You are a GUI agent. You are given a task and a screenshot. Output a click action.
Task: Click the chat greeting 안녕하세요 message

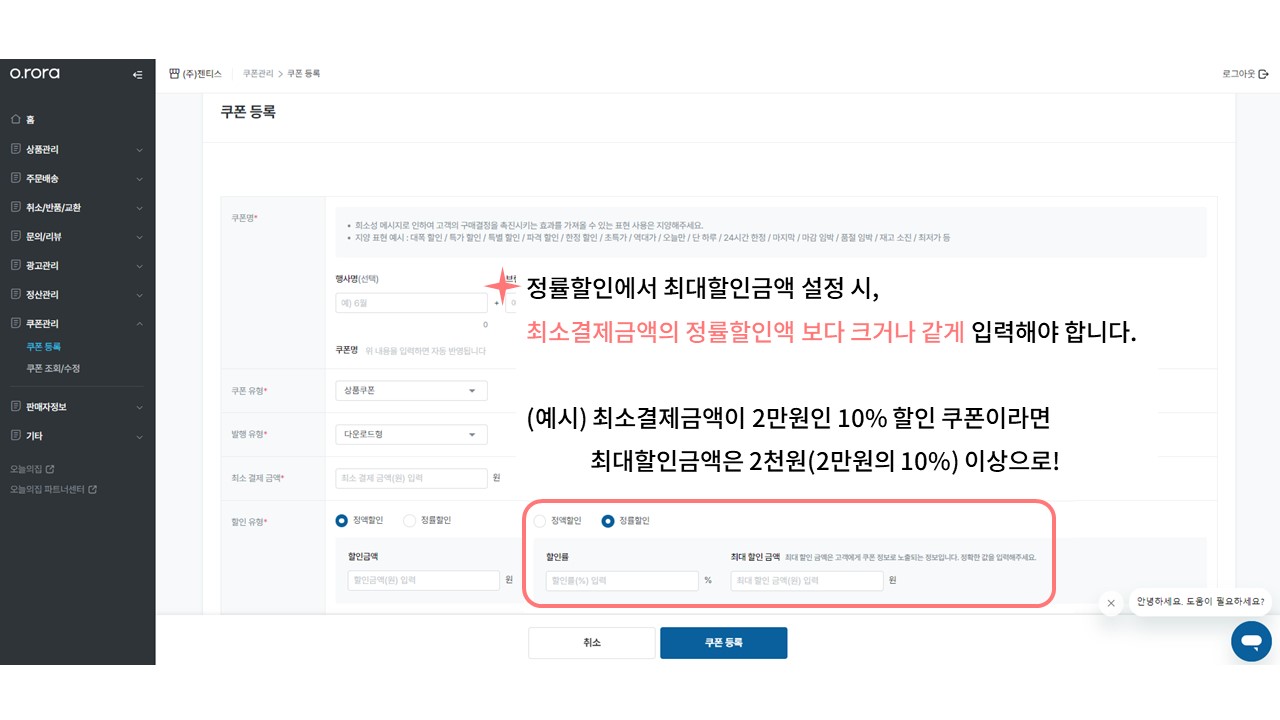click(1200, 602)
